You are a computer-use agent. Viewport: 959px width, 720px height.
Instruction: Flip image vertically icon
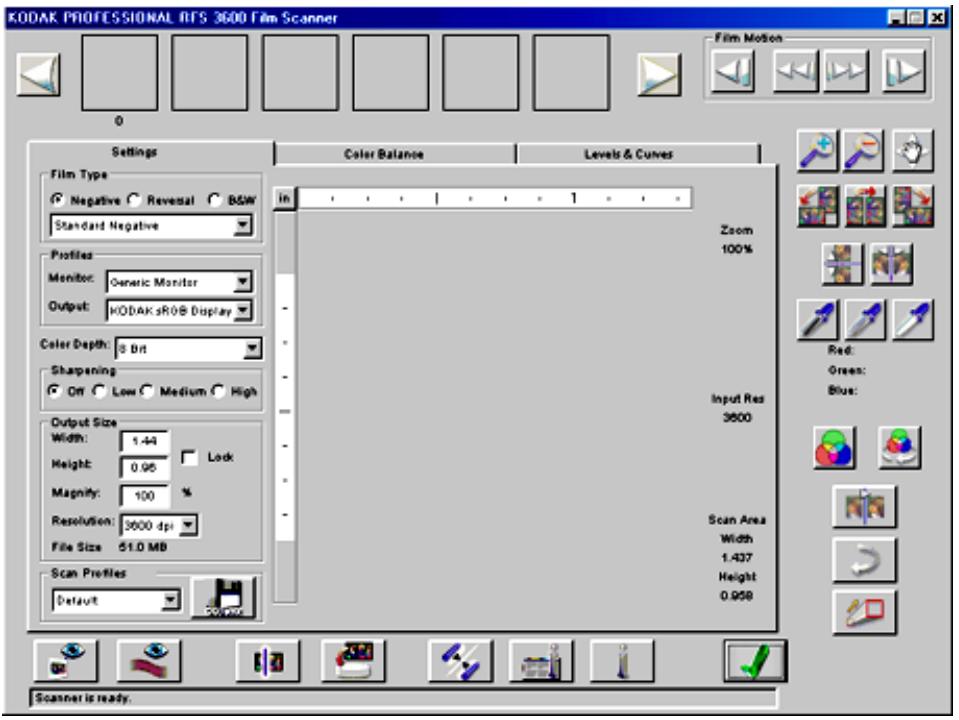pos(843,264)
